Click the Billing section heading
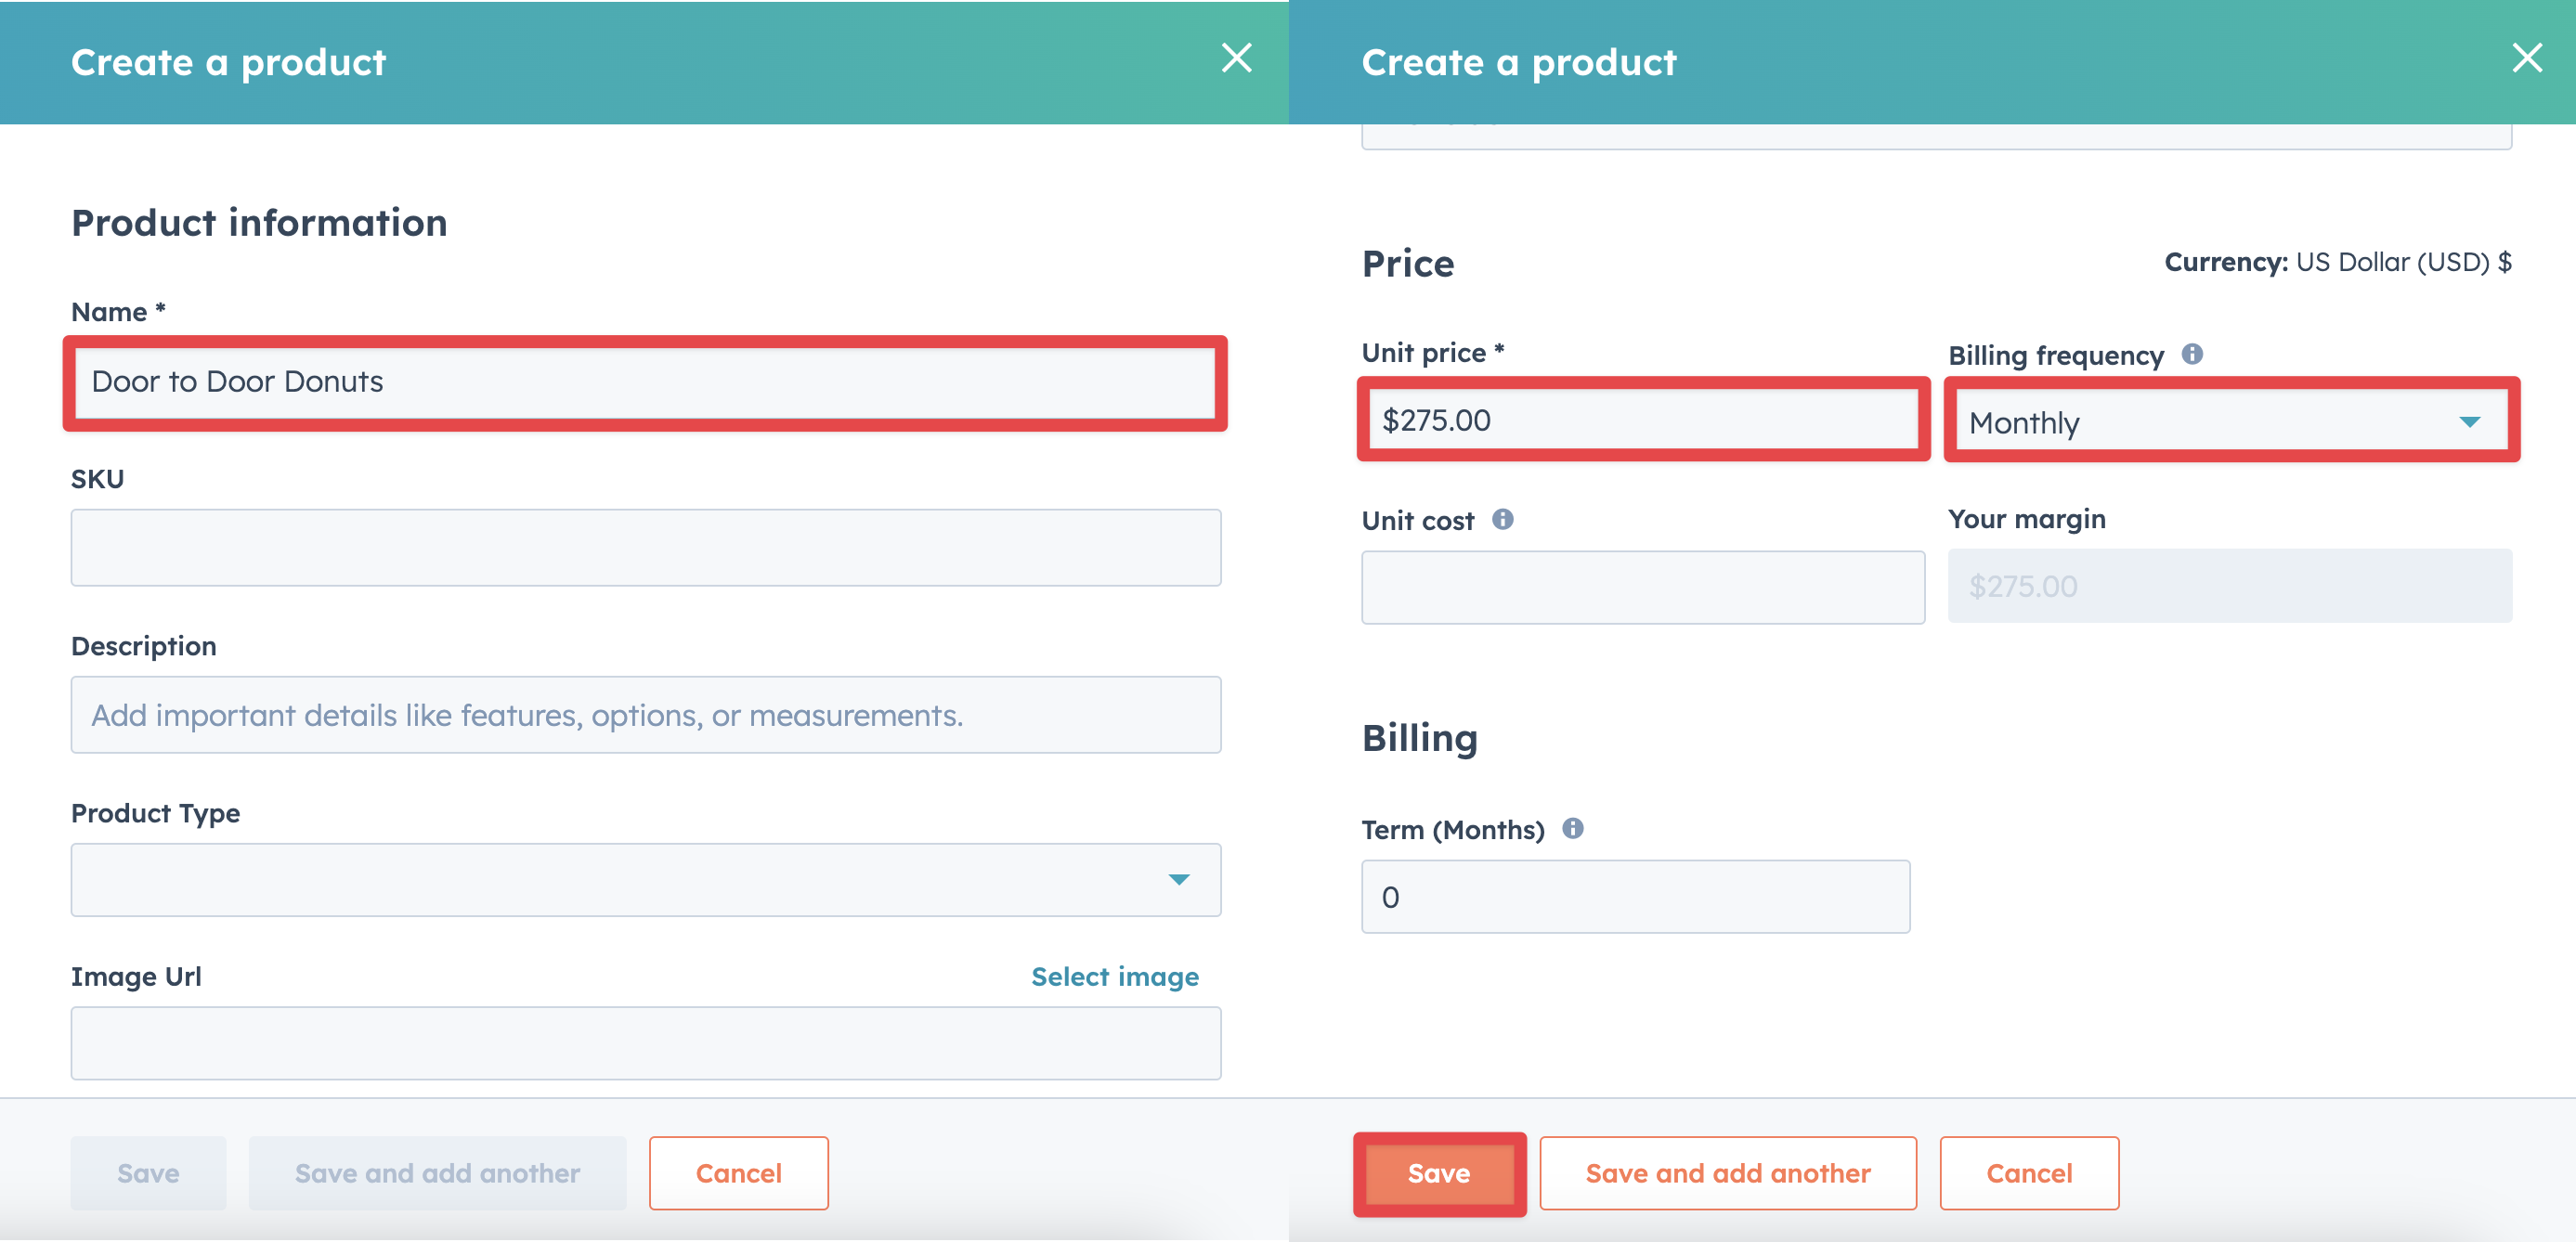2576x1242 pixels. coord(1419,739)
